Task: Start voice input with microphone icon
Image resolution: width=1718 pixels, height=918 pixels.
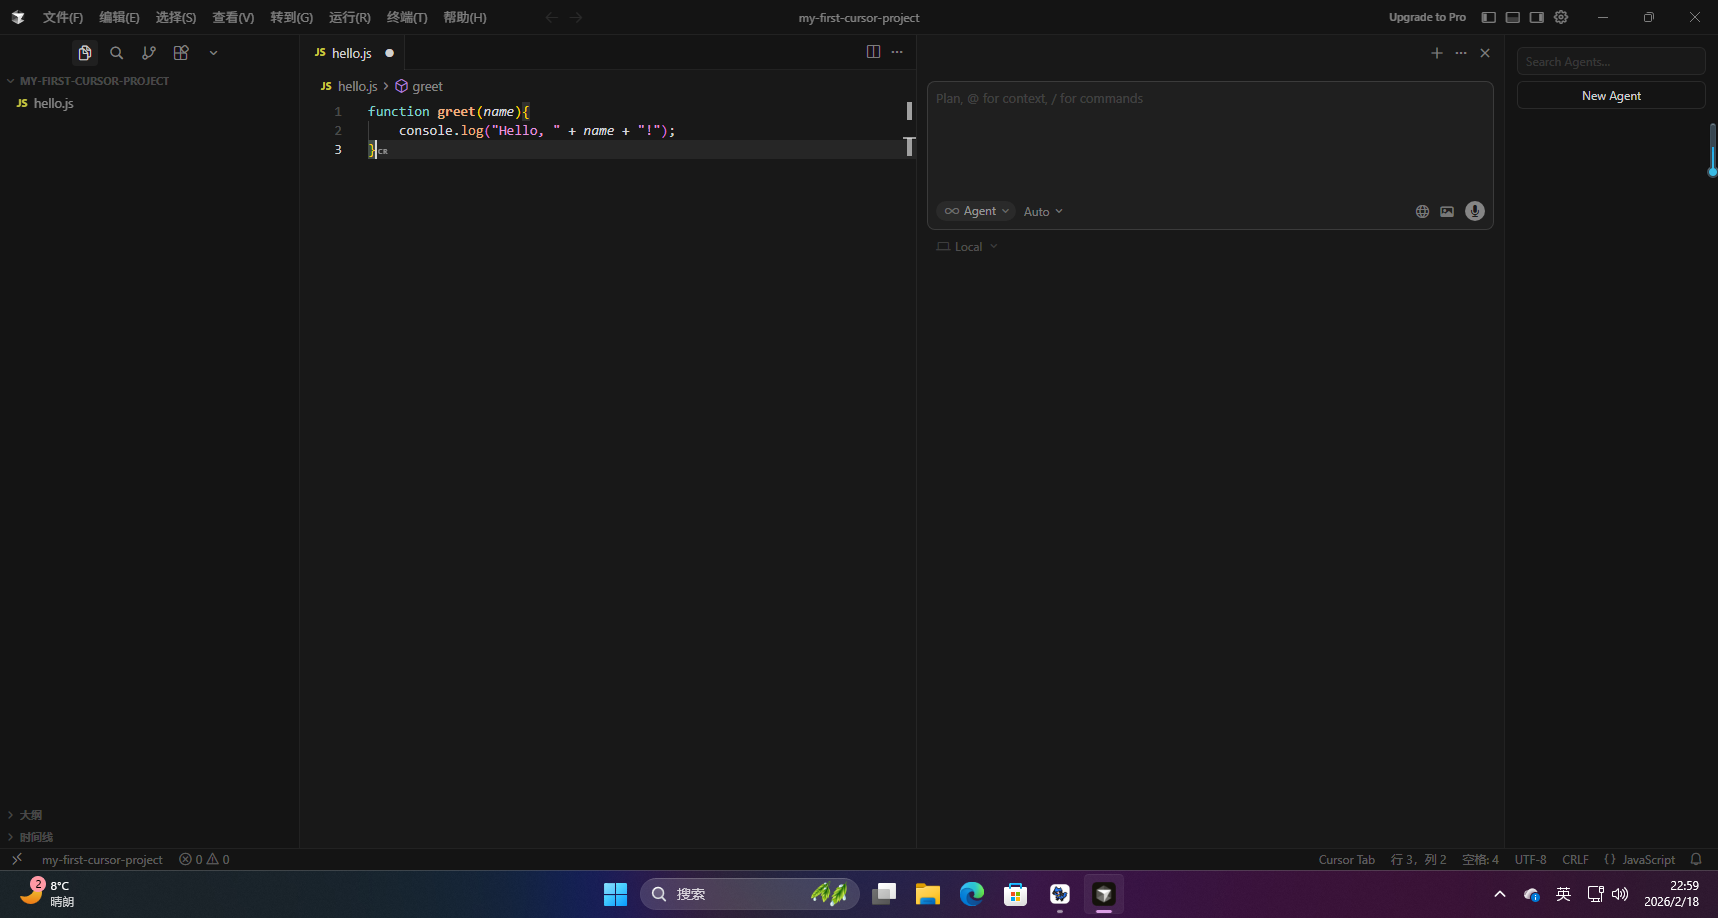Action: (1475, 211)
